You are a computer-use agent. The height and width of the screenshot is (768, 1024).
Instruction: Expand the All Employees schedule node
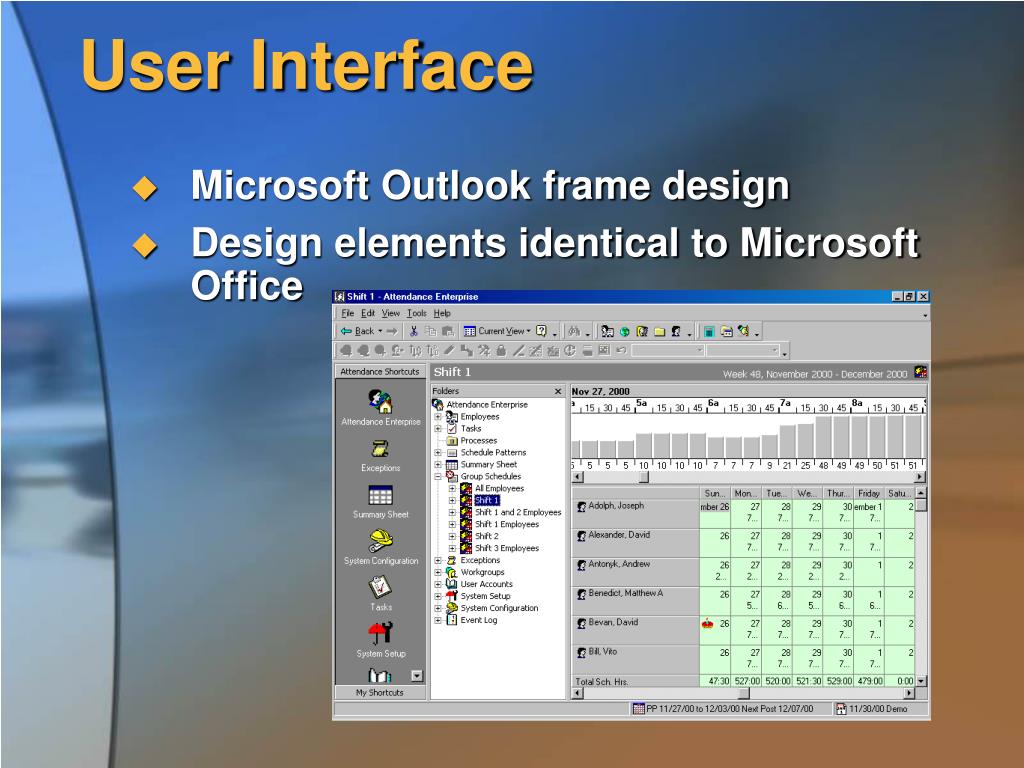coord(452,488)
